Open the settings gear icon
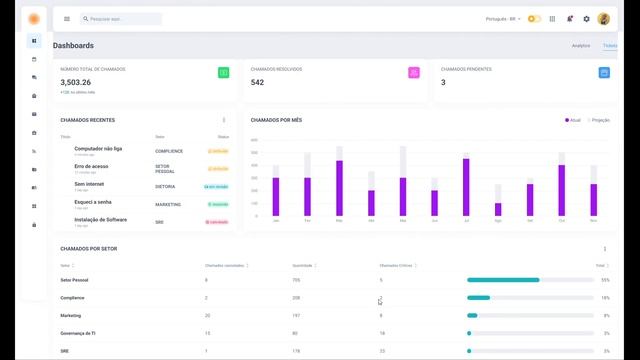Image resolution: width=640 pixels, height=360 pixels. point(587,19)
